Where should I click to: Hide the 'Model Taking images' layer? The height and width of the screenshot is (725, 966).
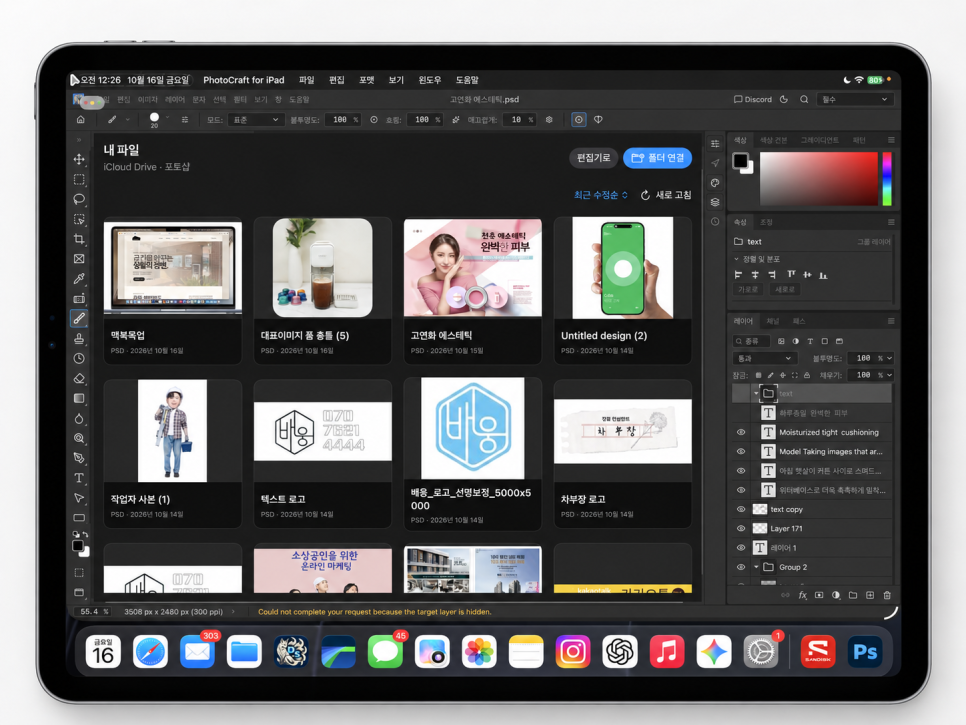click(741, 452)
